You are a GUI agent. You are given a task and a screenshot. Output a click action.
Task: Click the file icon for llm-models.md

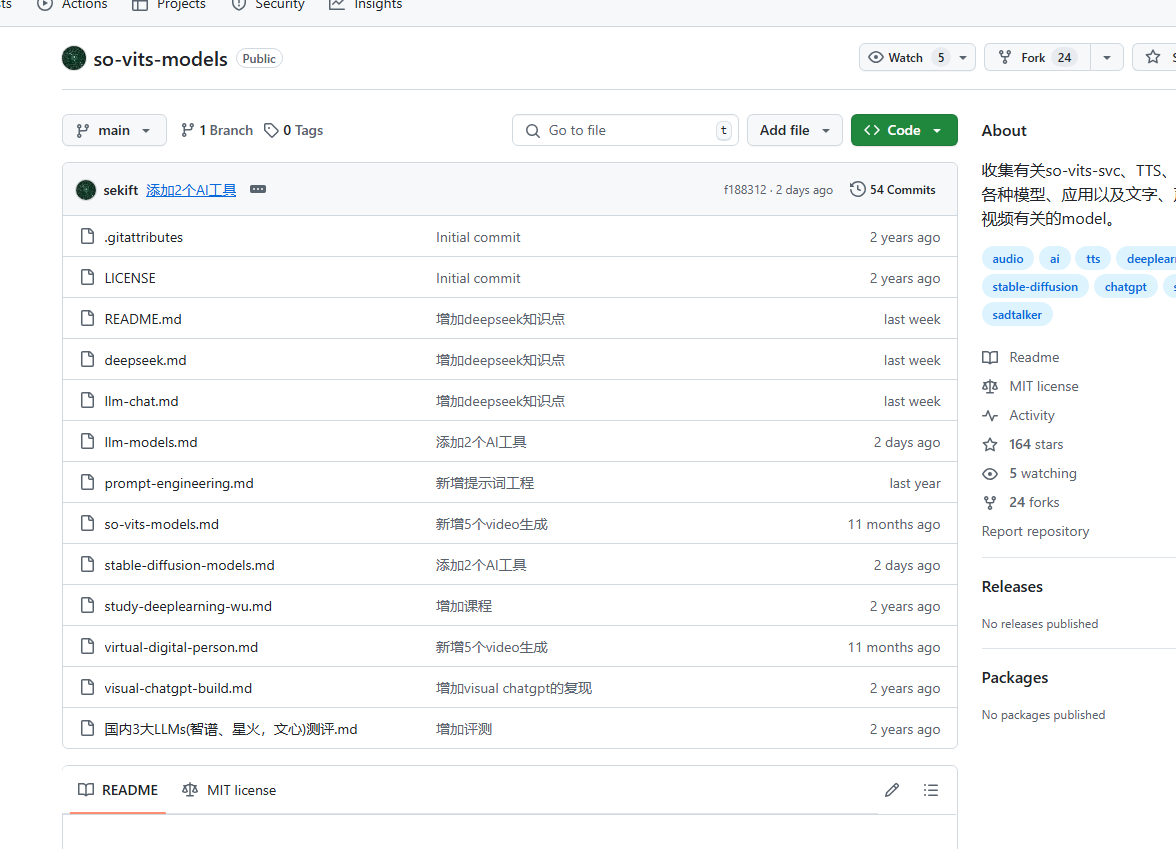(x=87, y=442)
